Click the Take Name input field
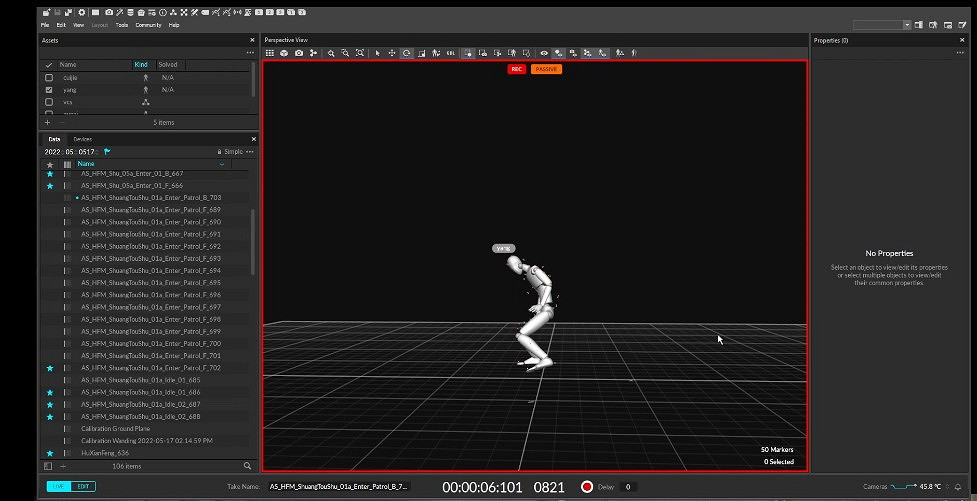Image resolution: width=977 pixels, height=501 pixels. [338, 487]
